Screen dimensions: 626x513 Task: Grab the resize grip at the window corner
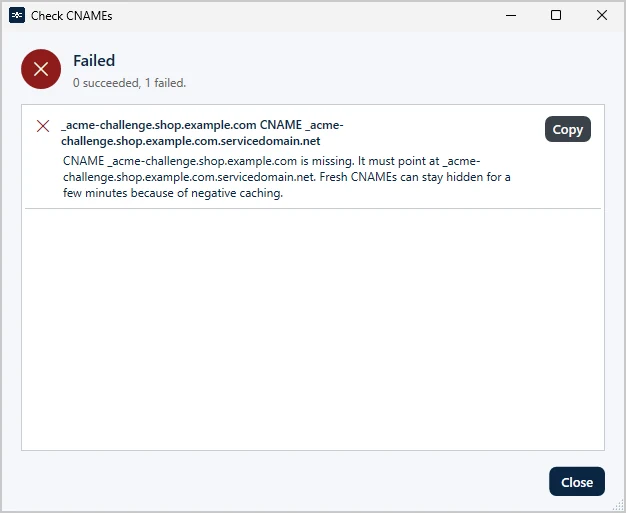point(619,506)
